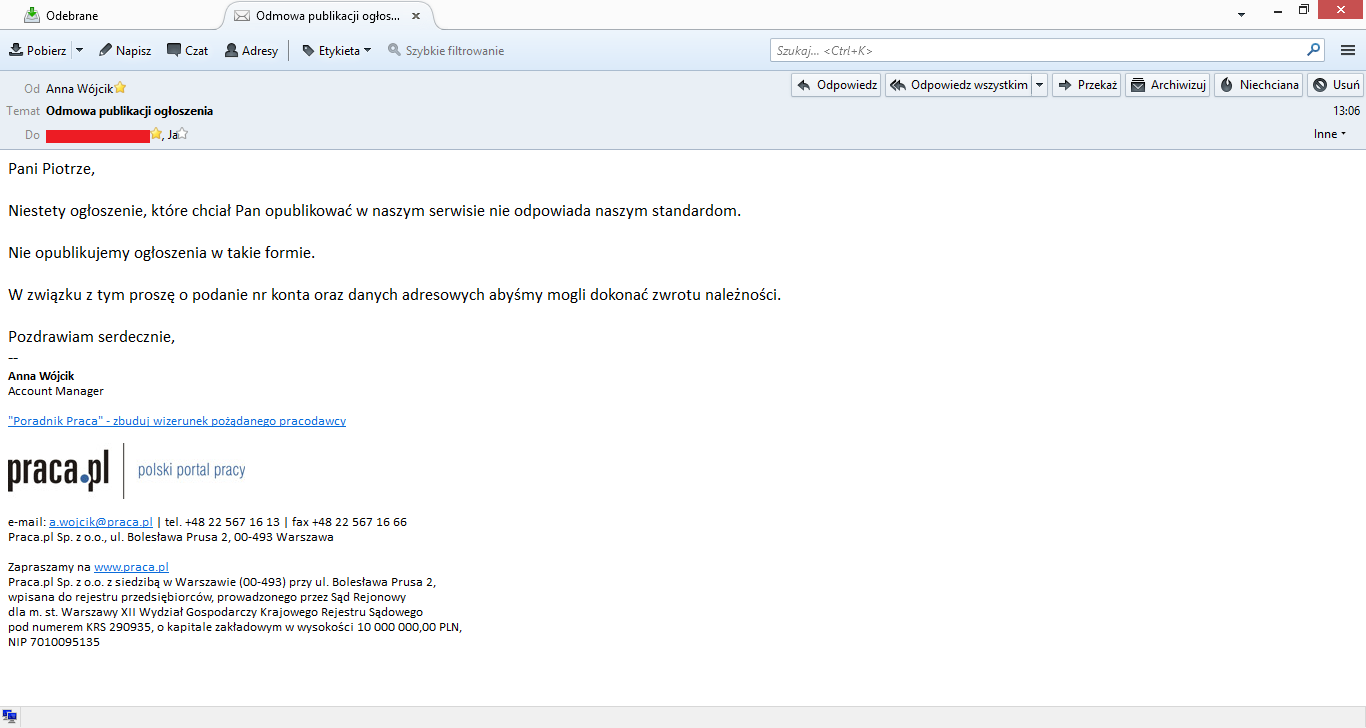The width and height of the screenshot is (1366, 728).
Task: Toggle Szybkie filtrowanie quick filter
Action: click(446, 50)
